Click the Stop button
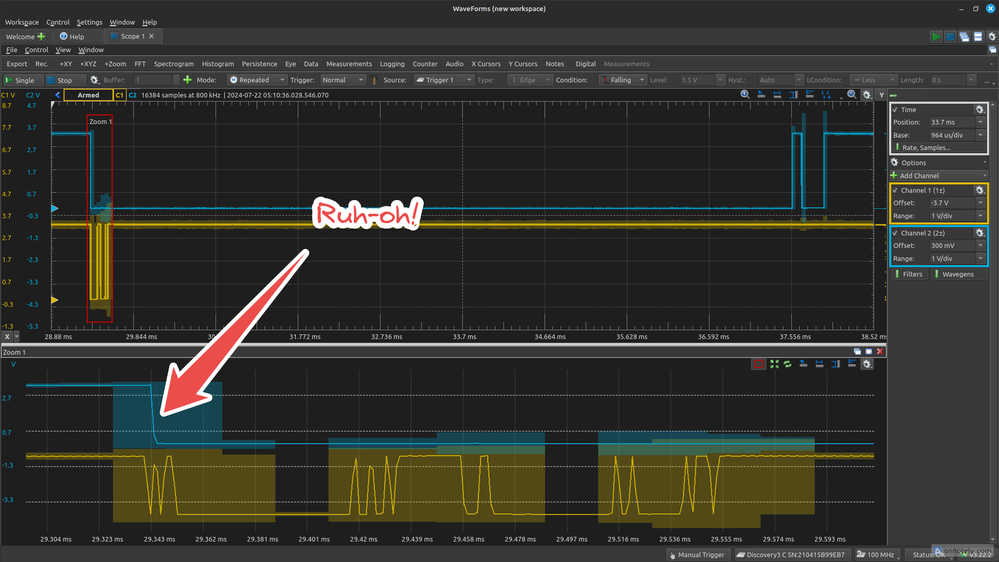 (64, 80)
